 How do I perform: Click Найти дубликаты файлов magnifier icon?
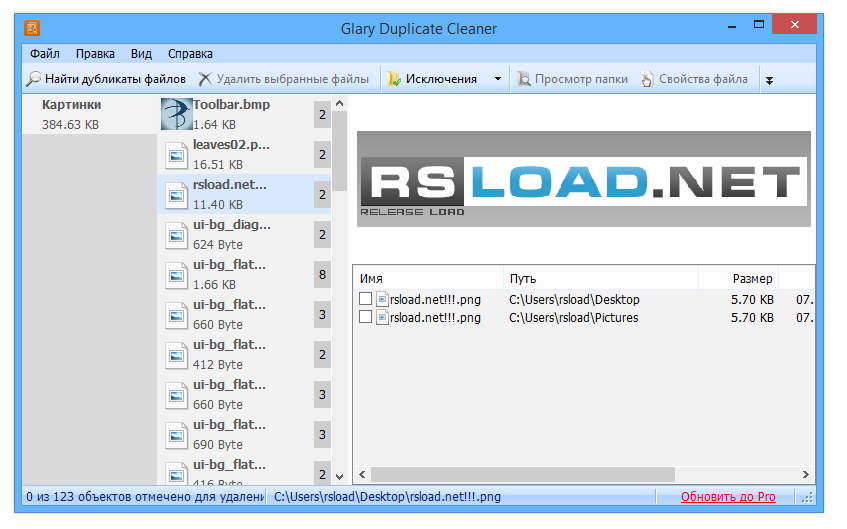pos(33,79)
